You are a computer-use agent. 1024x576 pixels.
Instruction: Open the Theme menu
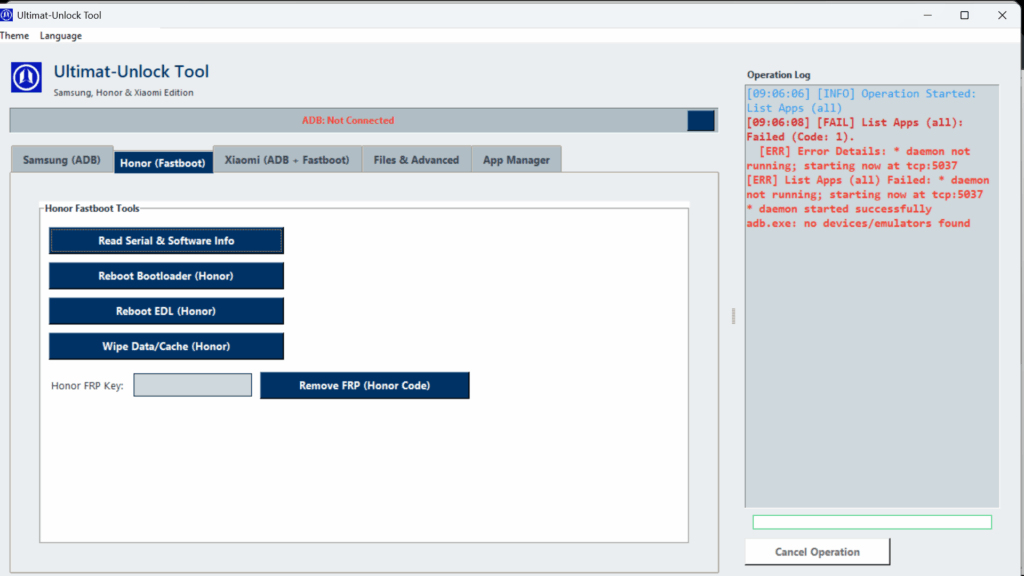[x=14, y=36]
